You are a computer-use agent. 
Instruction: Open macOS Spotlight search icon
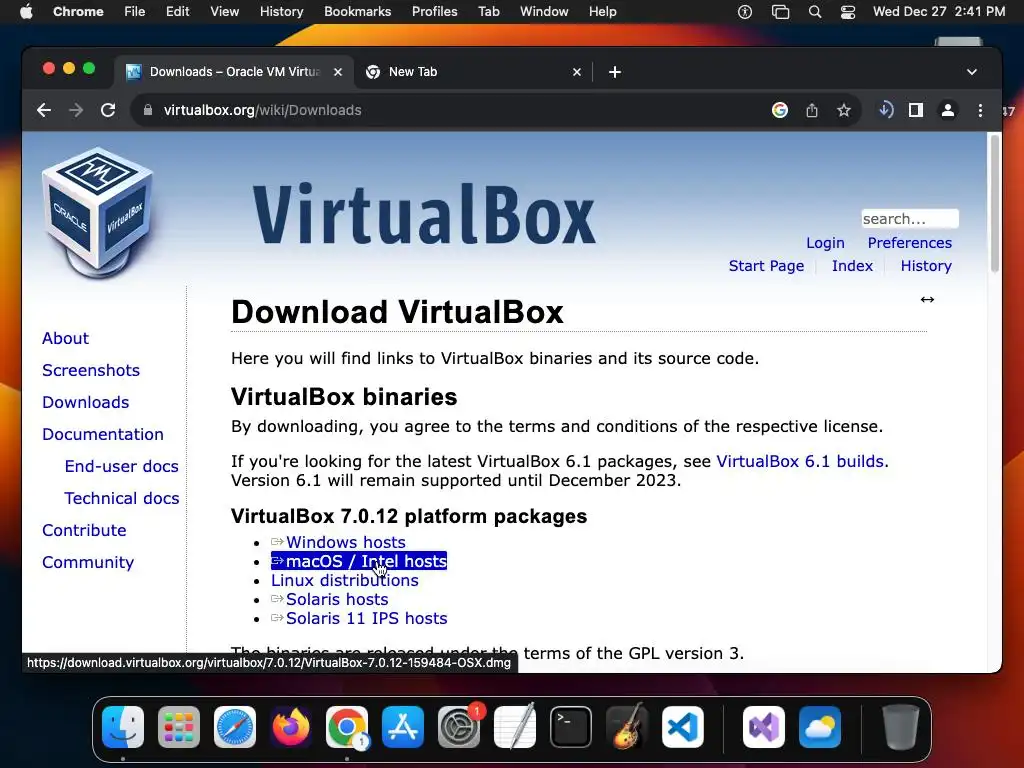click(814, 12)
